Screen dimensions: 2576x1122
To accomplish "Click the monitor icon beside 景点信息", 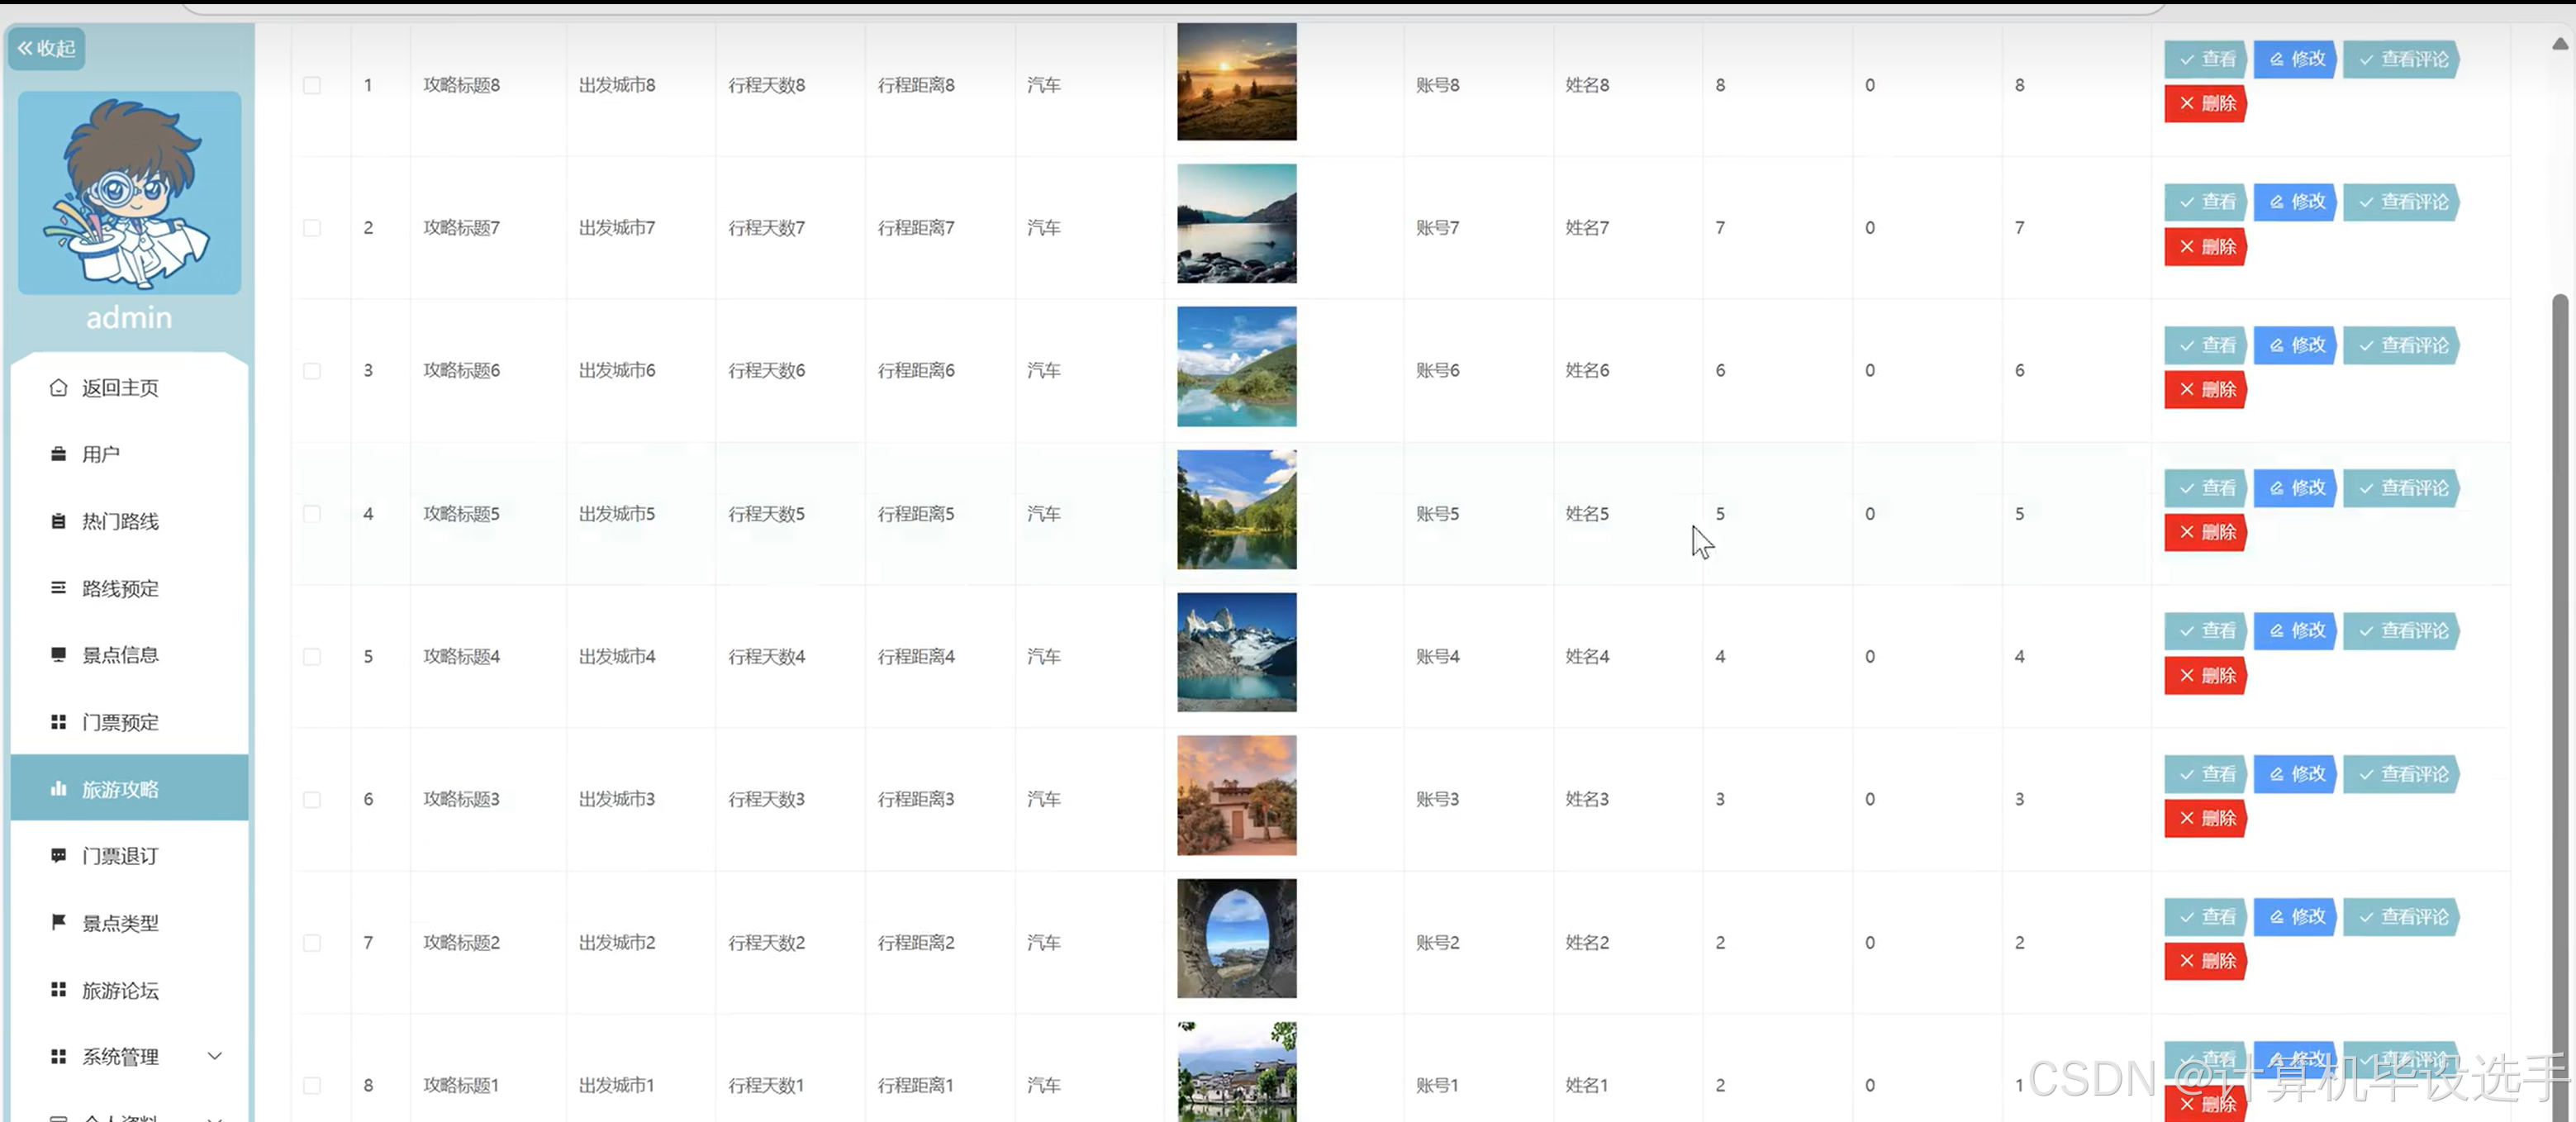I will pyautogui.click(x=58, y=655).
